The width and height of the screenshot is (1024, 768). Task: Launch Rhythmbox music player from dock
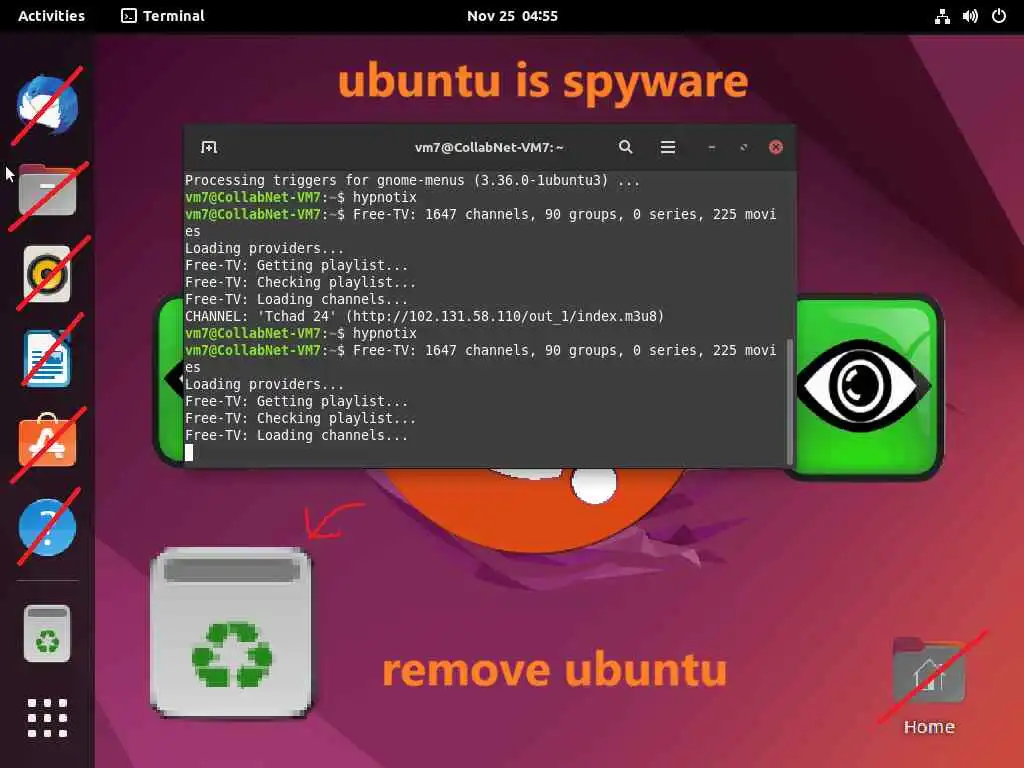pyautogui.click(x=47, y=274)
